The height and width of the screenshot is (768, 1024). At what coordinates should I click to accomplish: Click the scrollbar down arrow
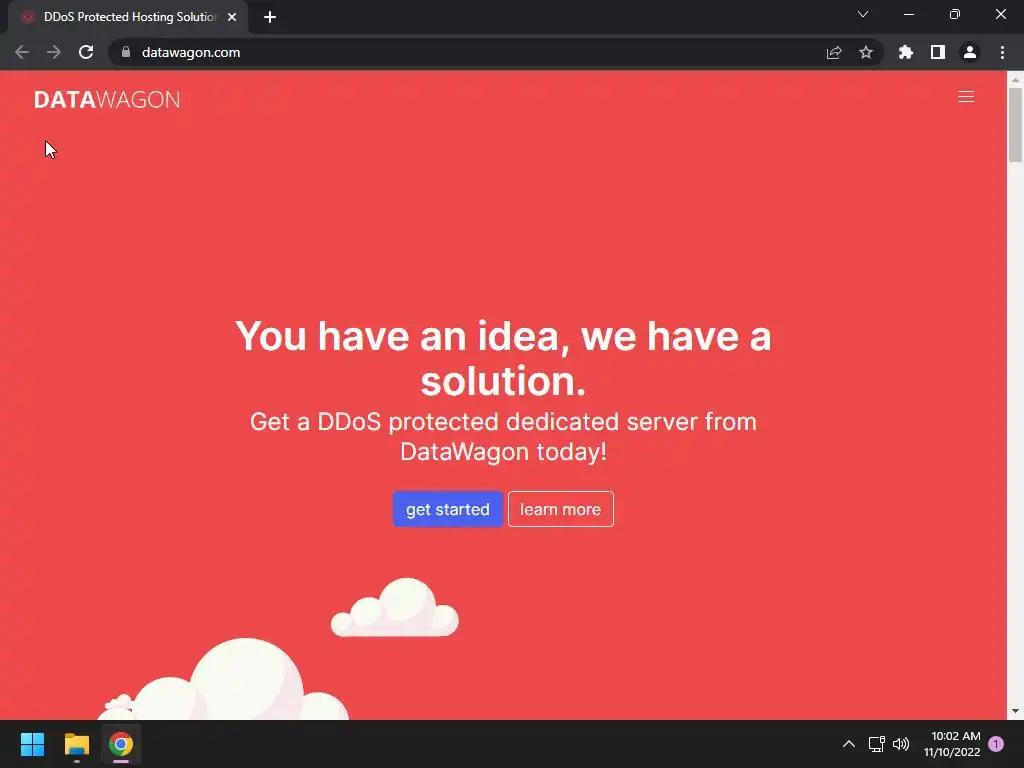pos(1015,711)
